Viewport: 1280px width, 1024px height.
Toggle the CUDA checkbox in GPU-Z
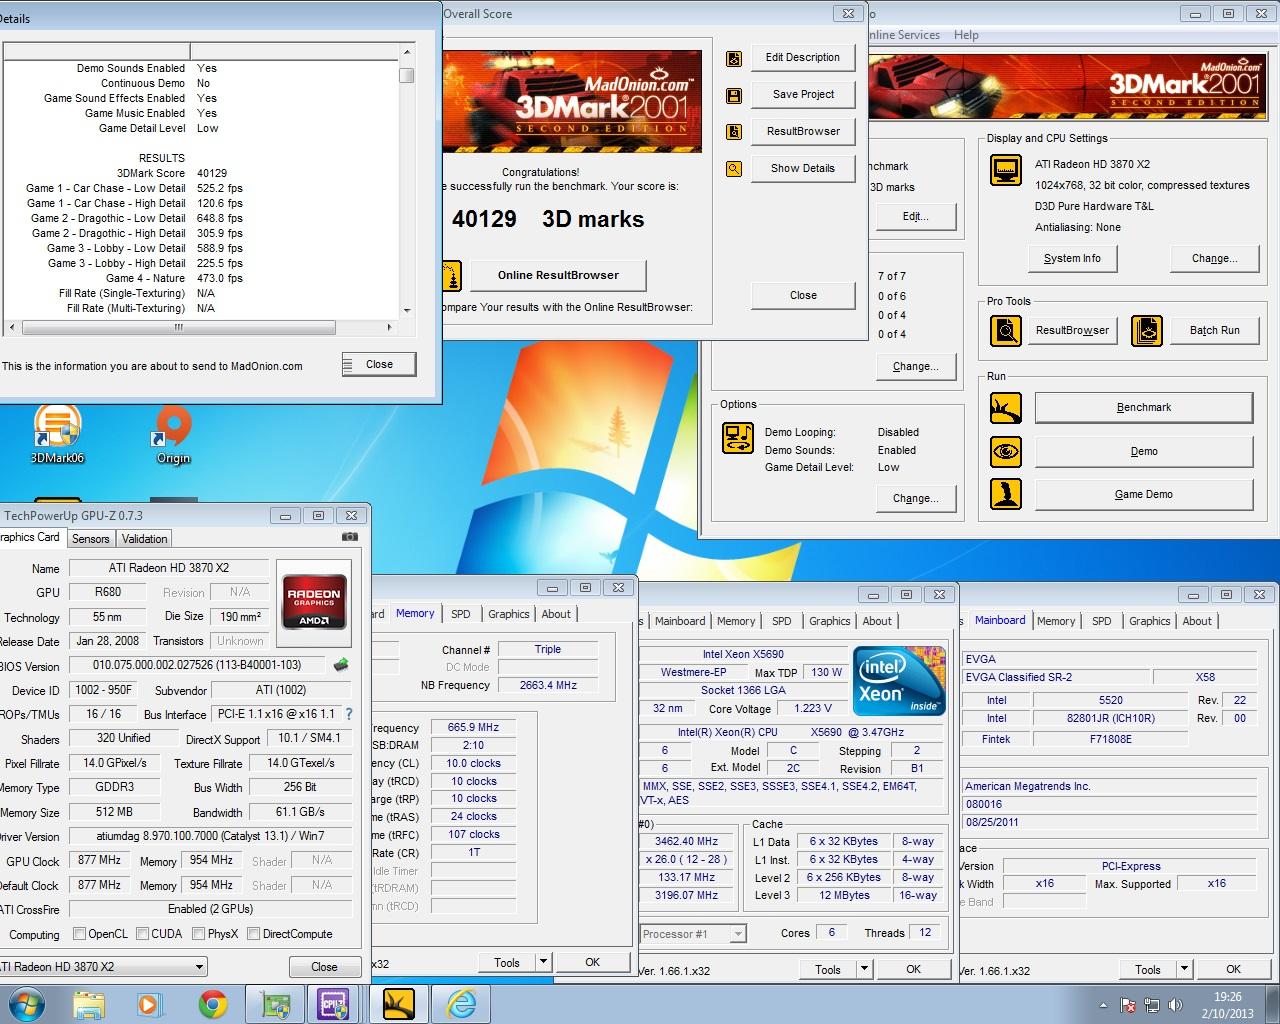pyautogui.click(x=142, y=934)
